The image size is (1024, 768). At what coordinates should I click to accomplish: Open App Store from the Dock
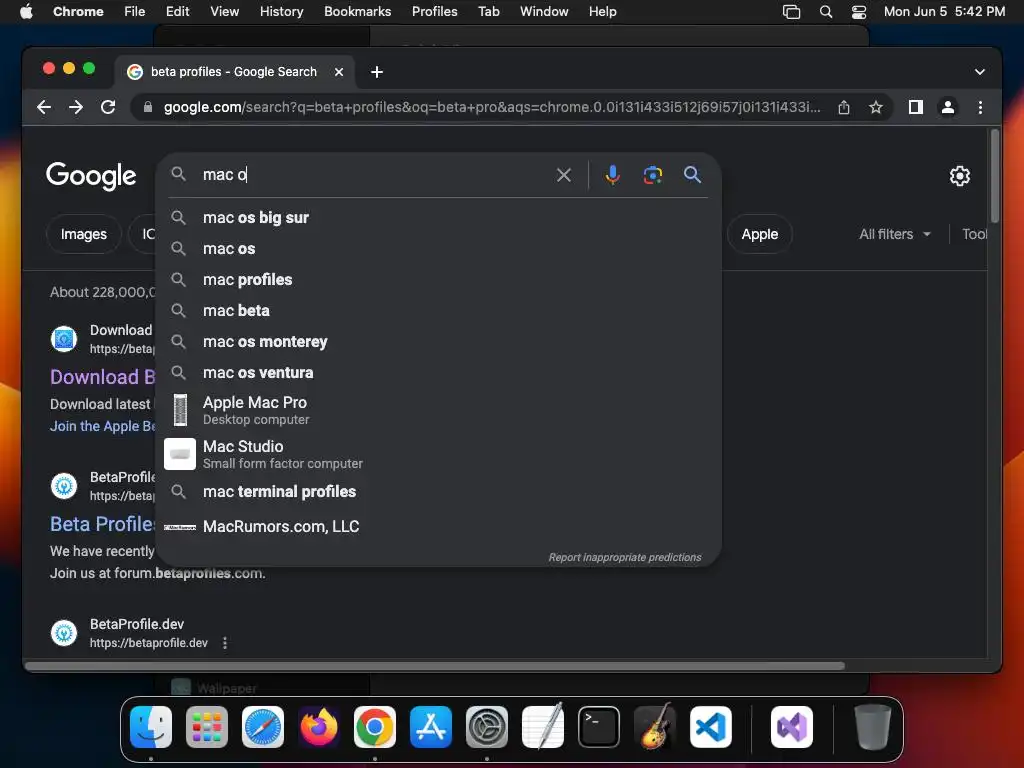431,727
